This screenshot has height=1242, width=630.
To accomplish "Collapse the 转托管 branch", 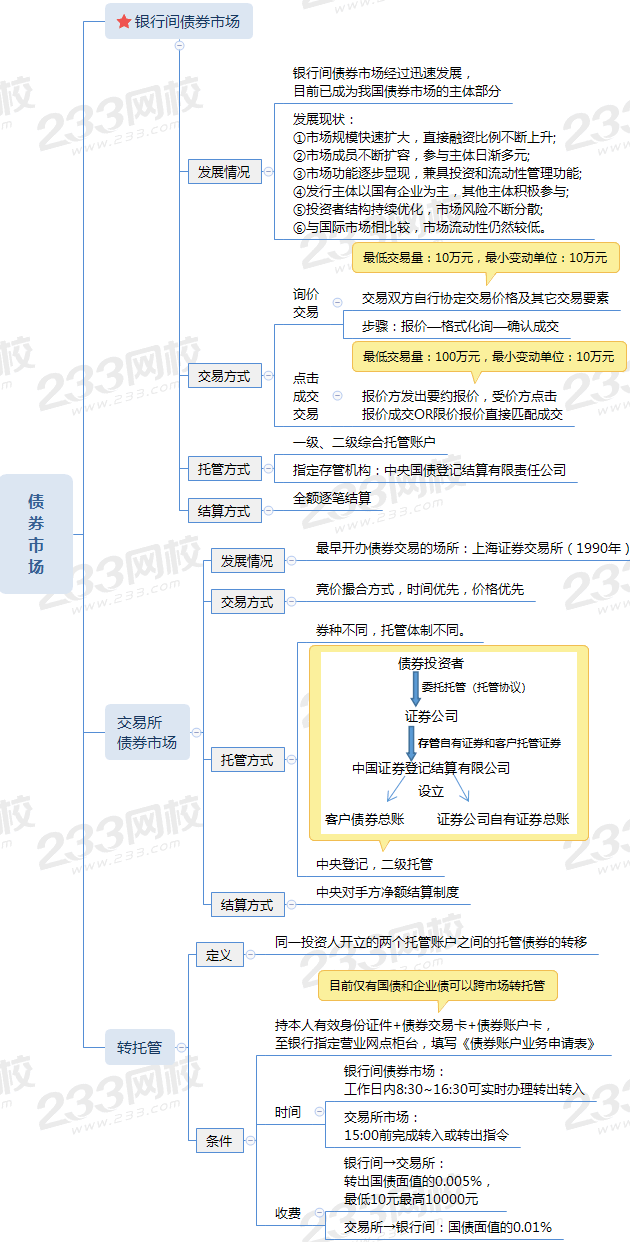I will [x=181, y=1048].
